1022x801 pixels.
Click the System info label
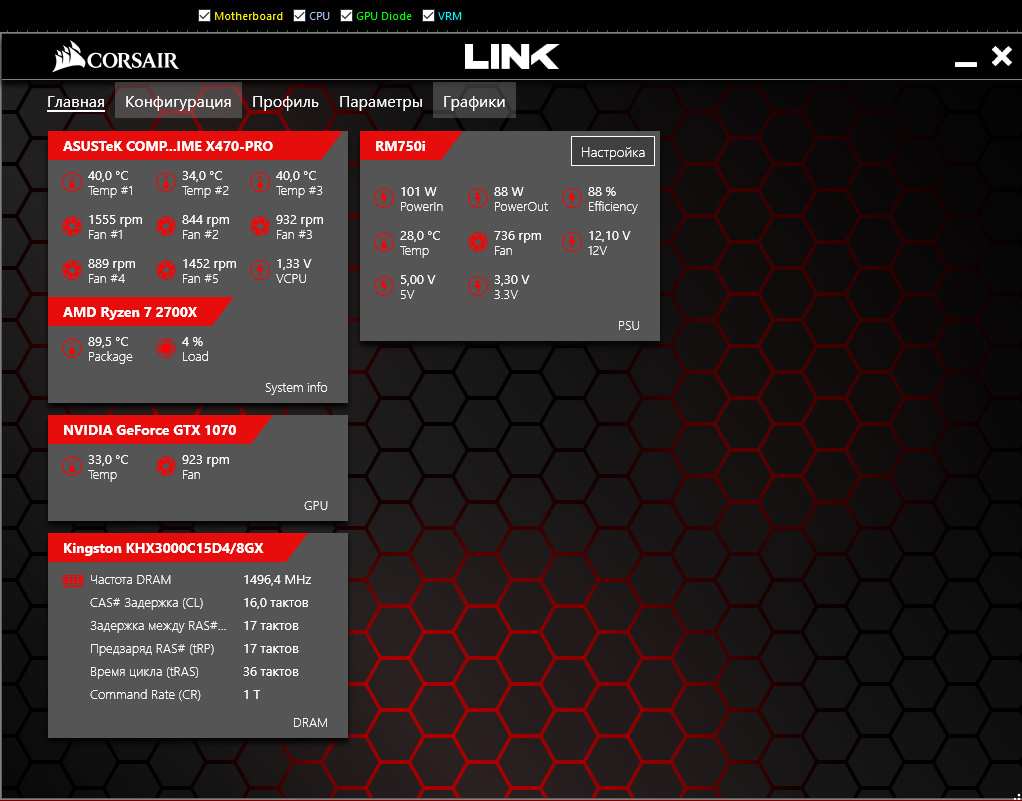coord(296,388)
